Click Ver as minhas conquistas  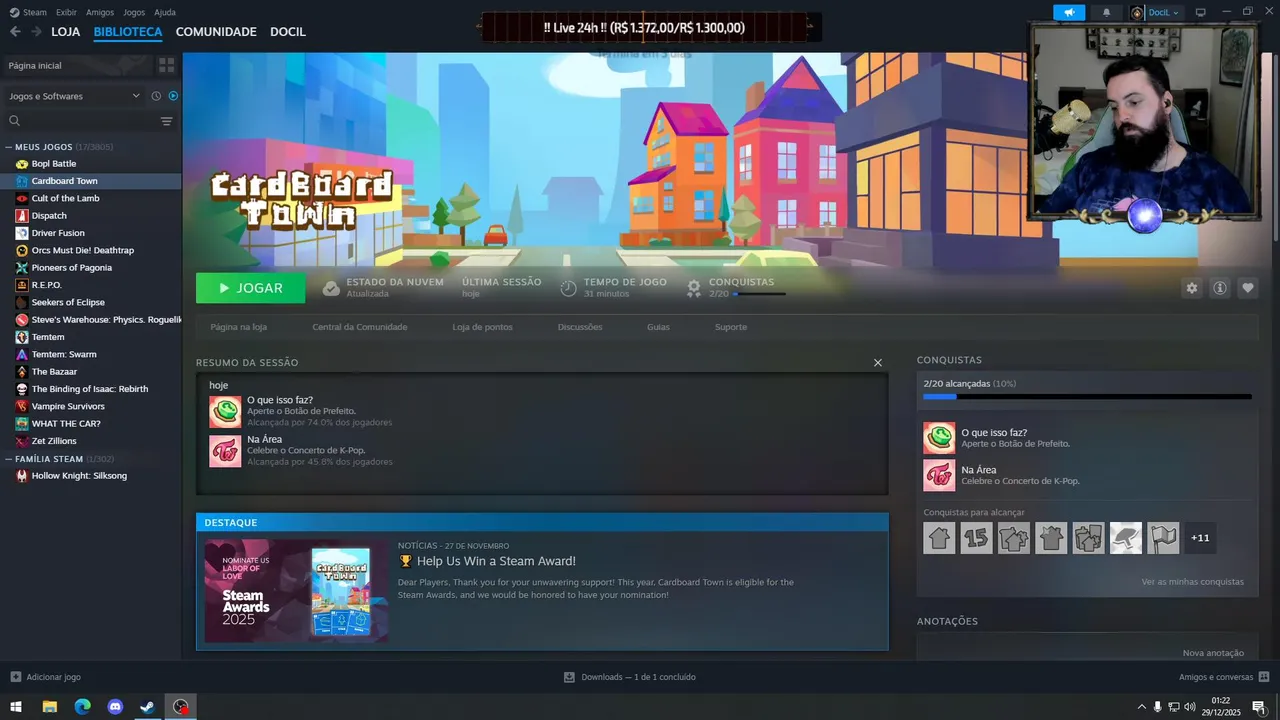[x=1193, y=582]
